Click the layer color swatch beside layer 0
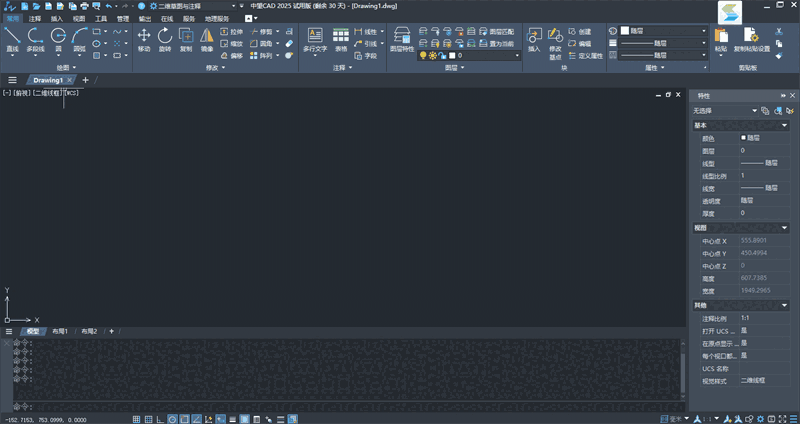The width and height of the screenshot is (800, 424). (452, 55)
